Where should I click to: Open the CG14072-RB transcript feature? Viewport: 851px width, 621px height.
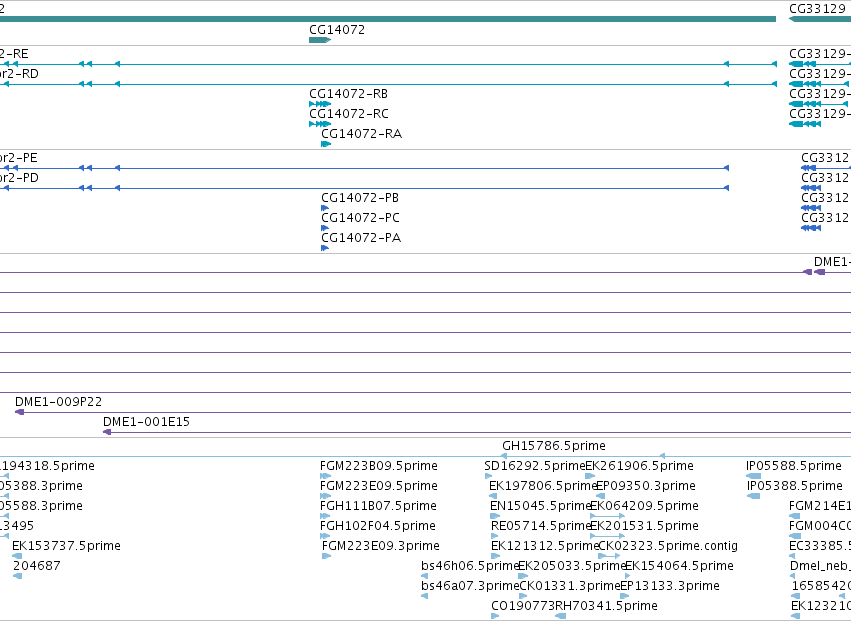(x=348, y=94)
